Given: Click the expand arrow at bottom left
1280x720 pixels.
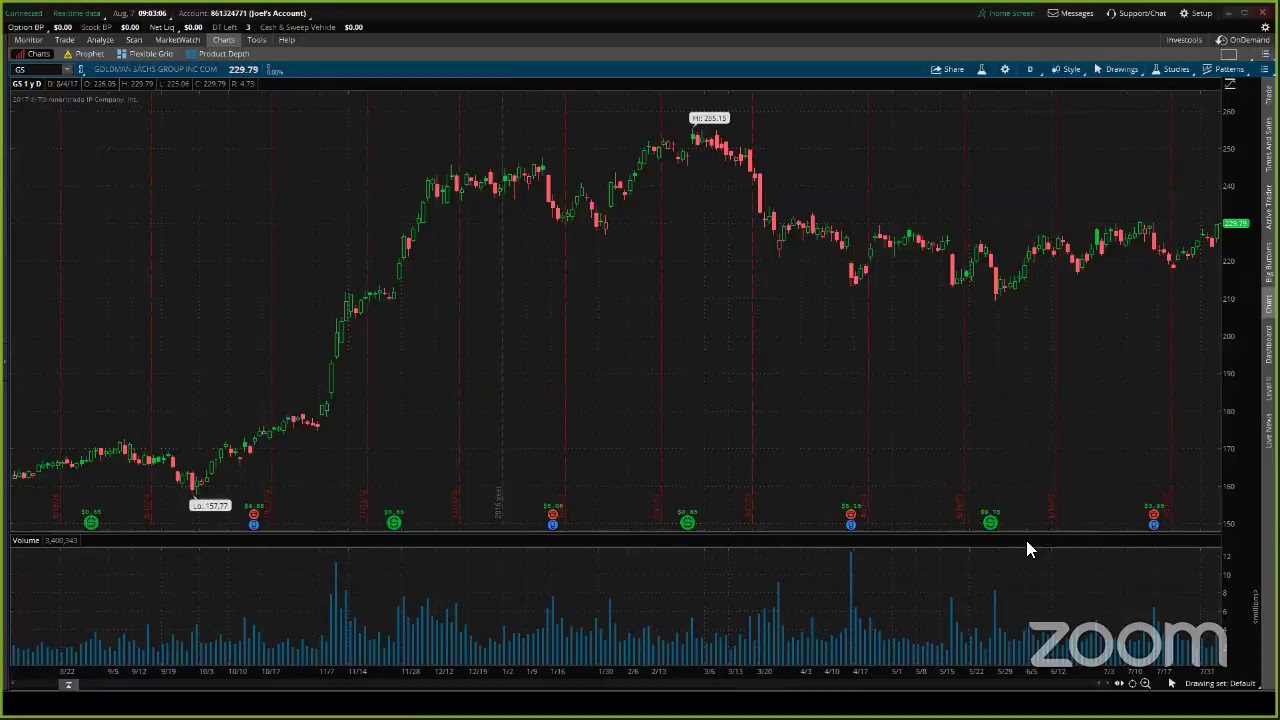Looking at the screenshot, I should pyautogui.click(x=68, y=685).
